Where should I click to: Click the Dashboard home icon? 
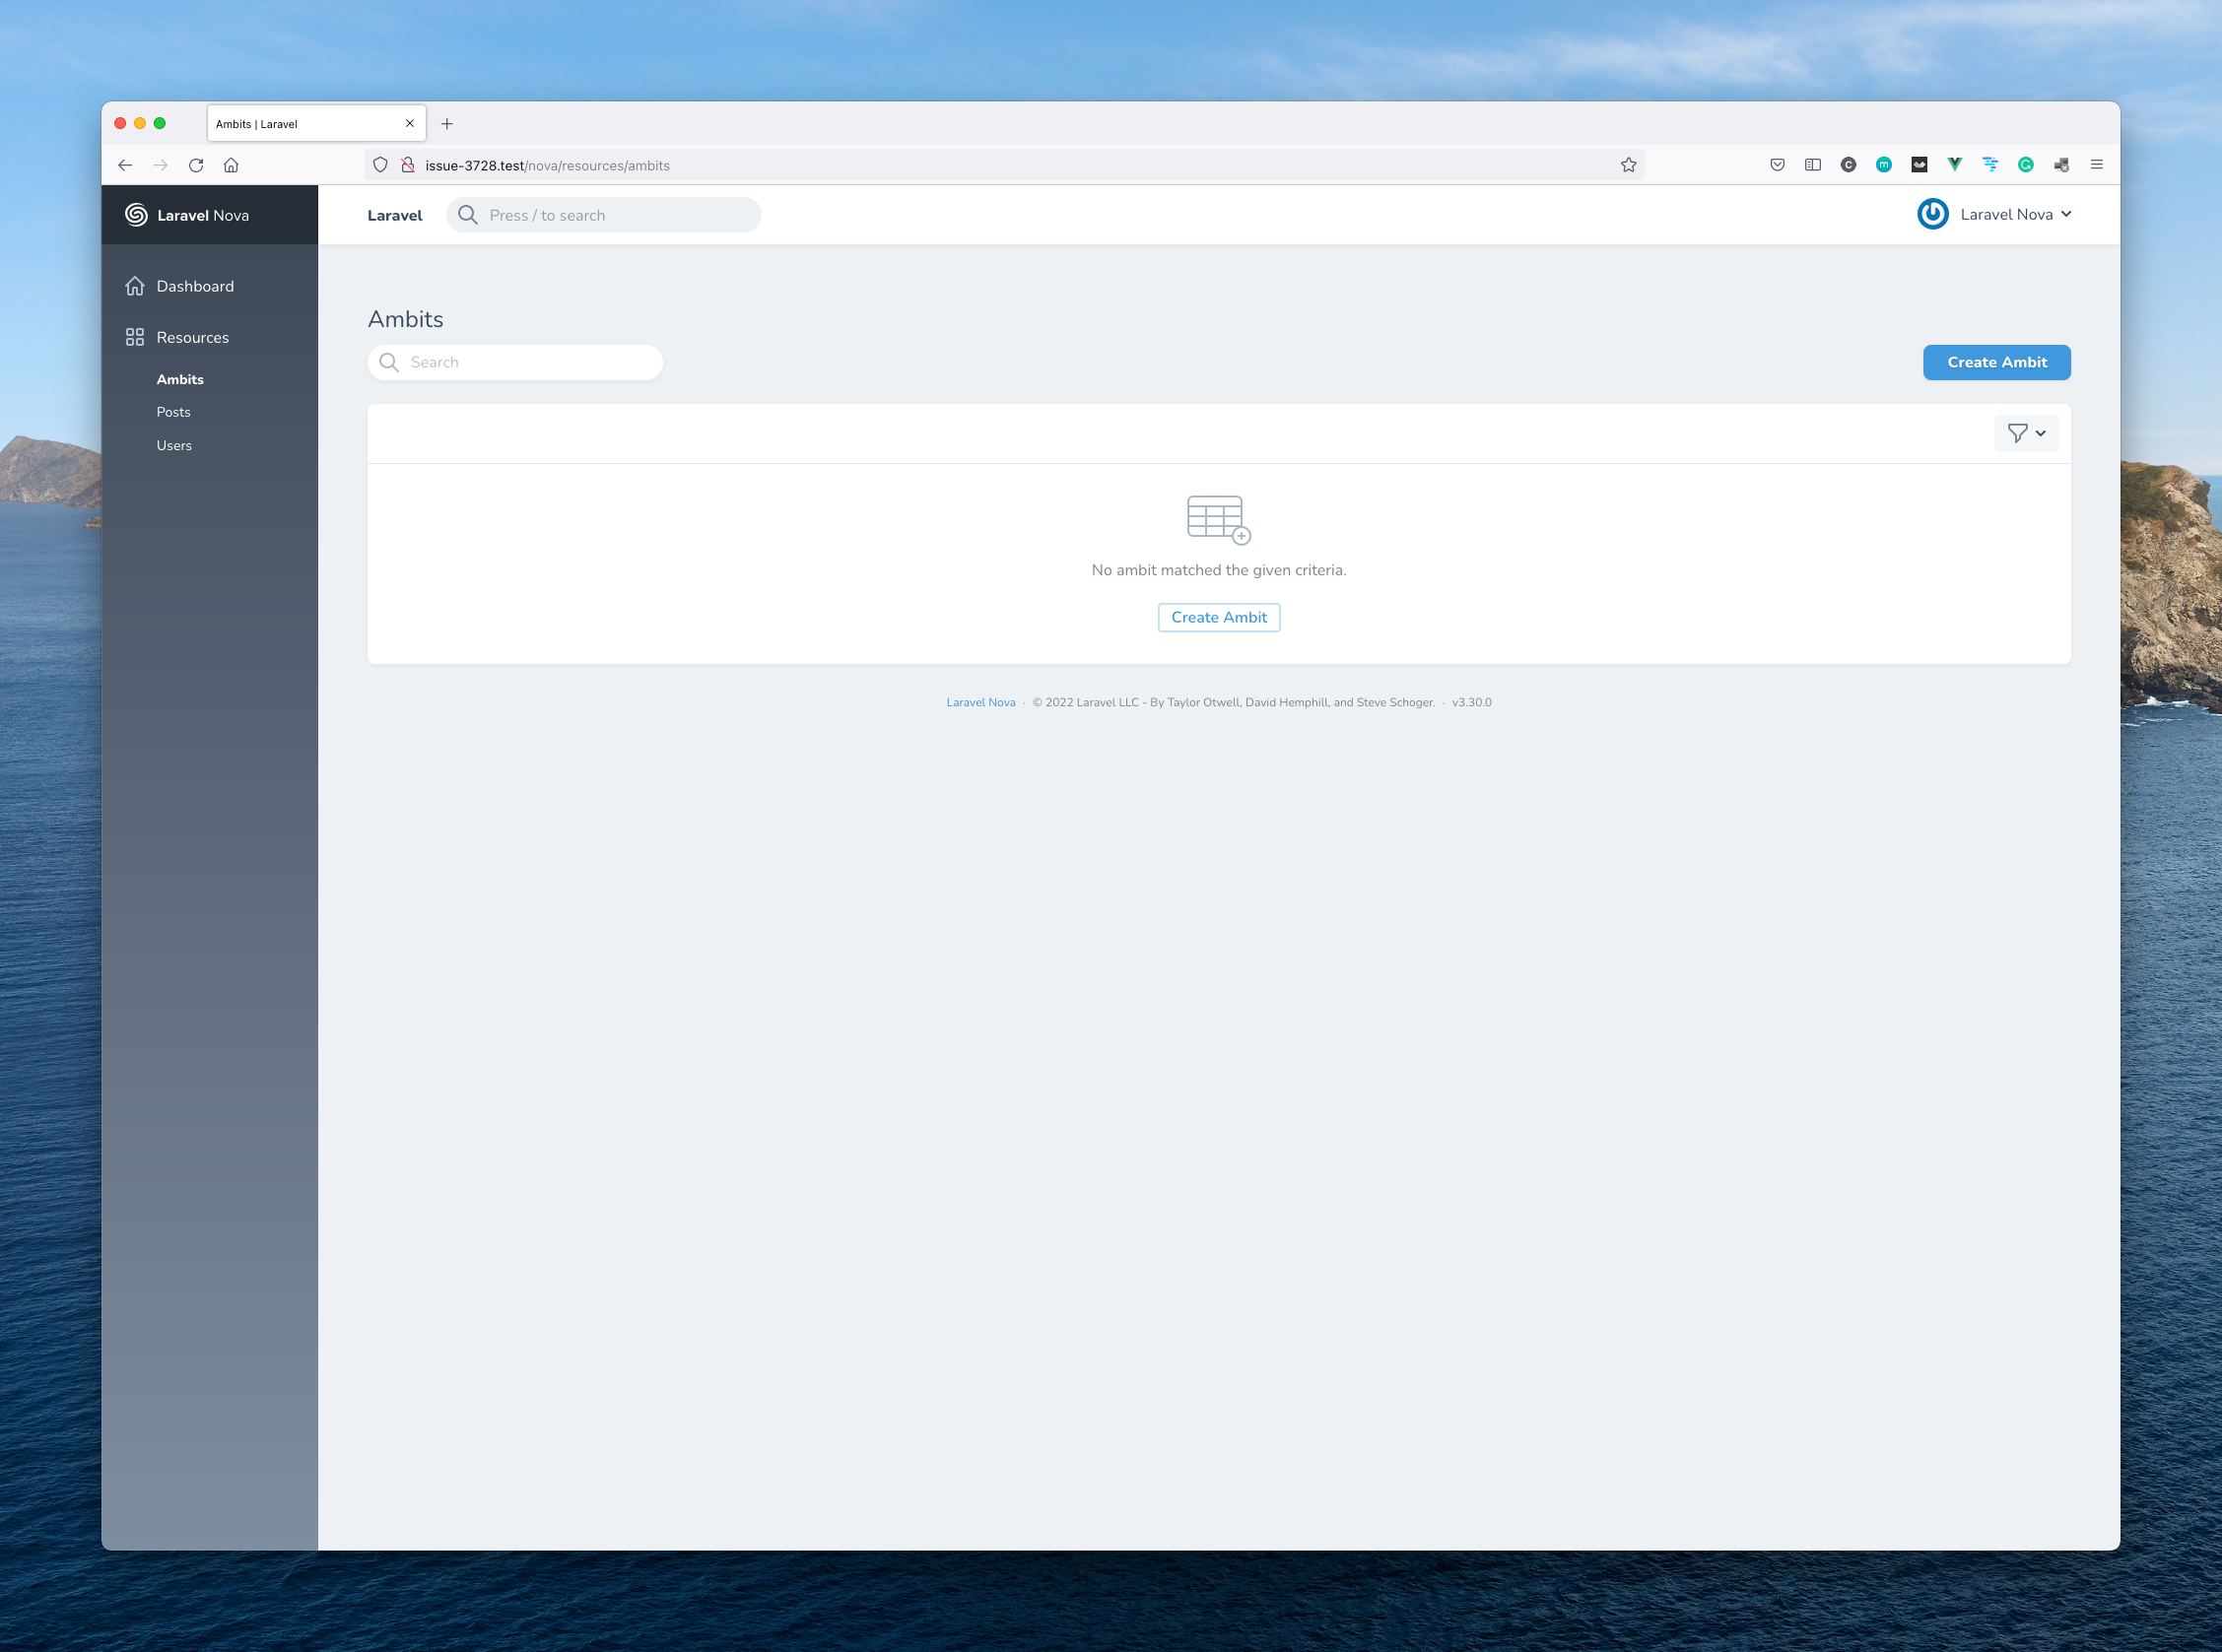(135, 286)
